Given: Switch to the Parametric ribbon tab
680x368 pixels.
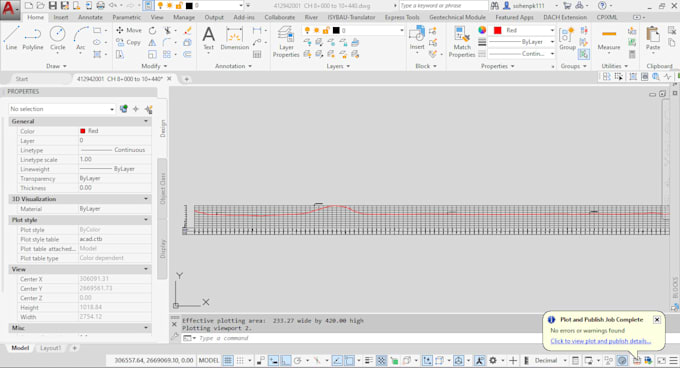Looking at the screenshot, I should pos(126,17).
